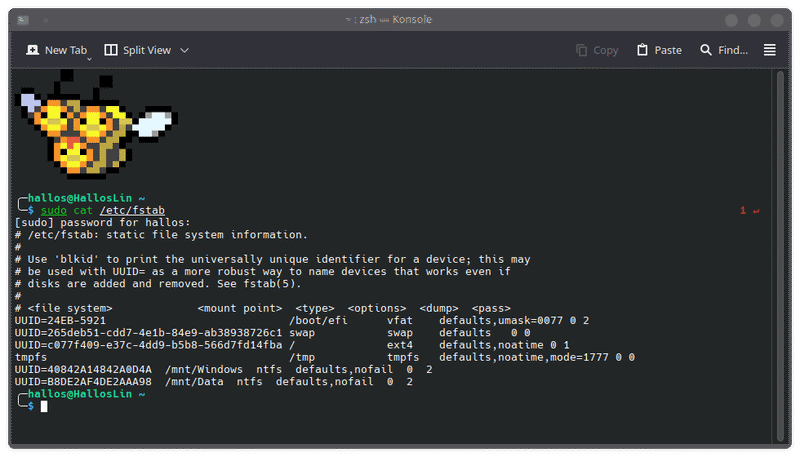Toggle the pin dot in title bar
This screenshot has height=457, width=800.
click(x=45, y=19)
